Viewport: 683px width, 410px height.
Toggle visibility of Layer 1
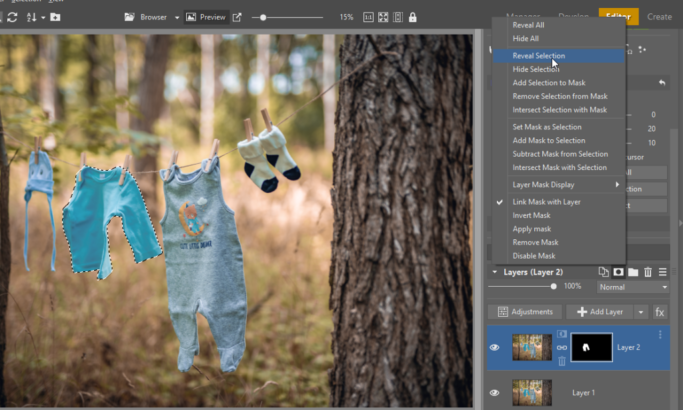pyautogui.click(x=494, y=393)
